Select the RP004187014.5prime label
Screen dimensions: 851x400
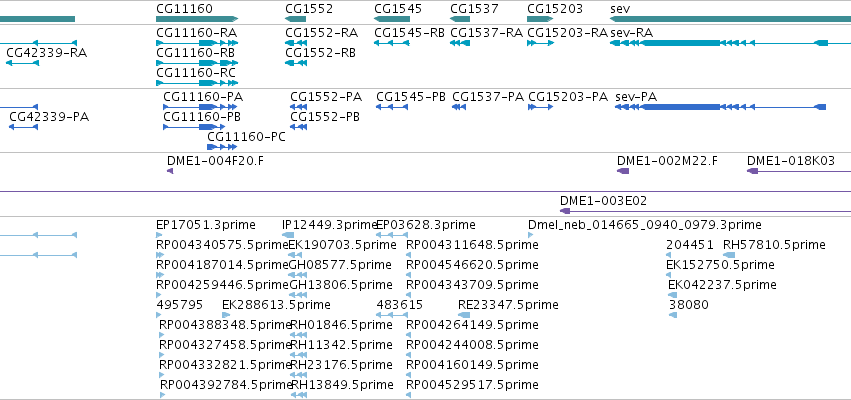(x=223, y=265)
